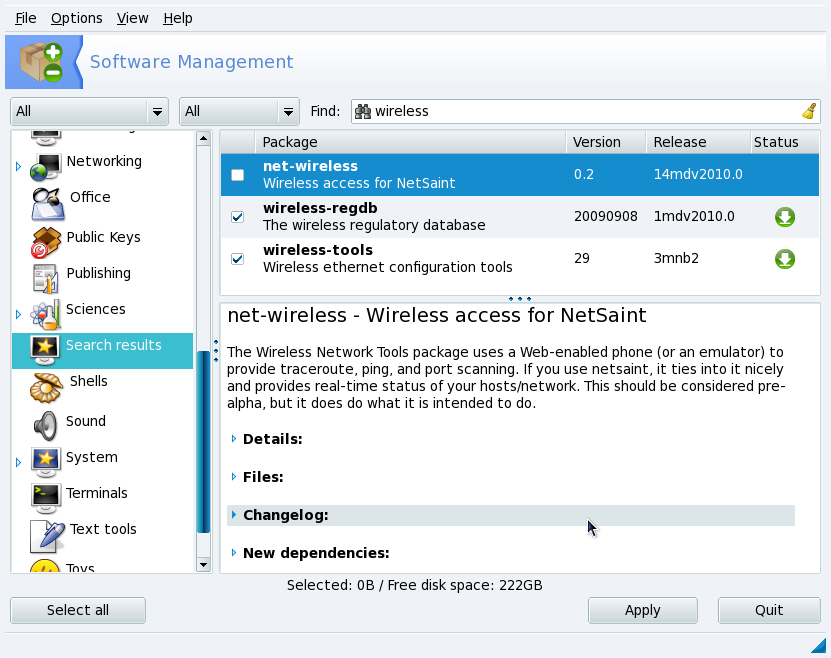Viewport: 831px width, 658px height.
Task: Open the Help menu
Action: [178, 19]
